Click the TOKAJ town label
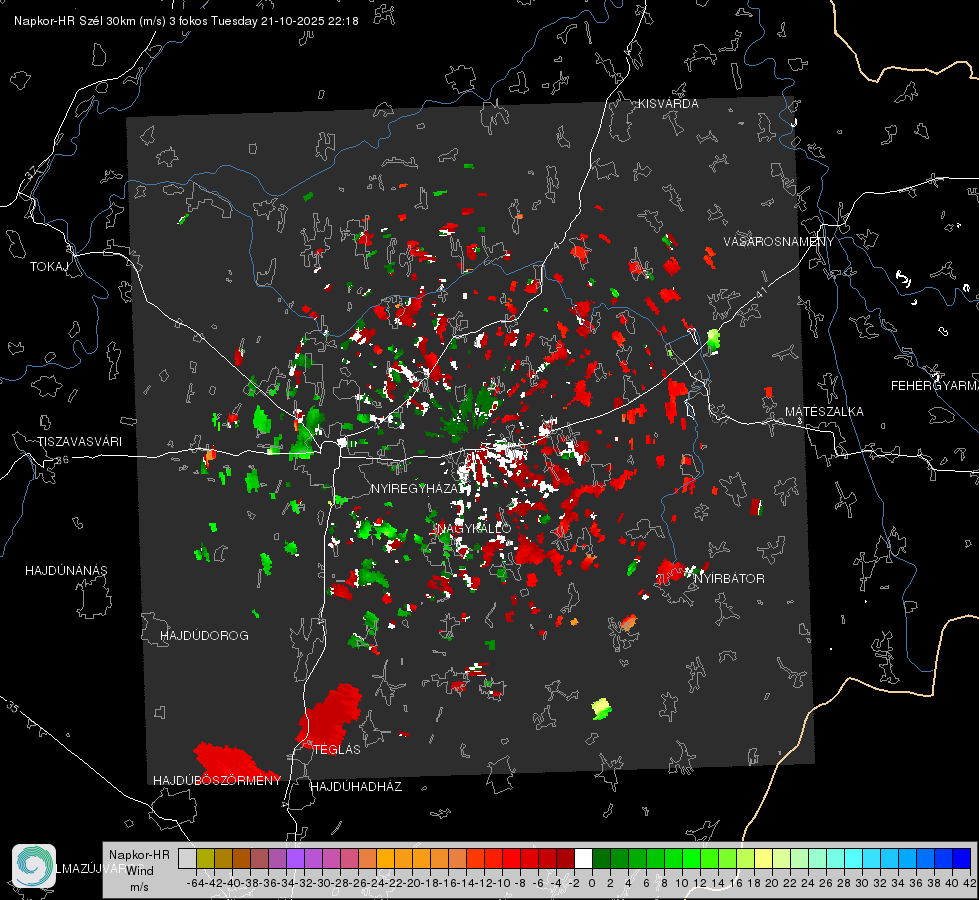This screenshot has height=900, width=979. click(x=49, y=267)
